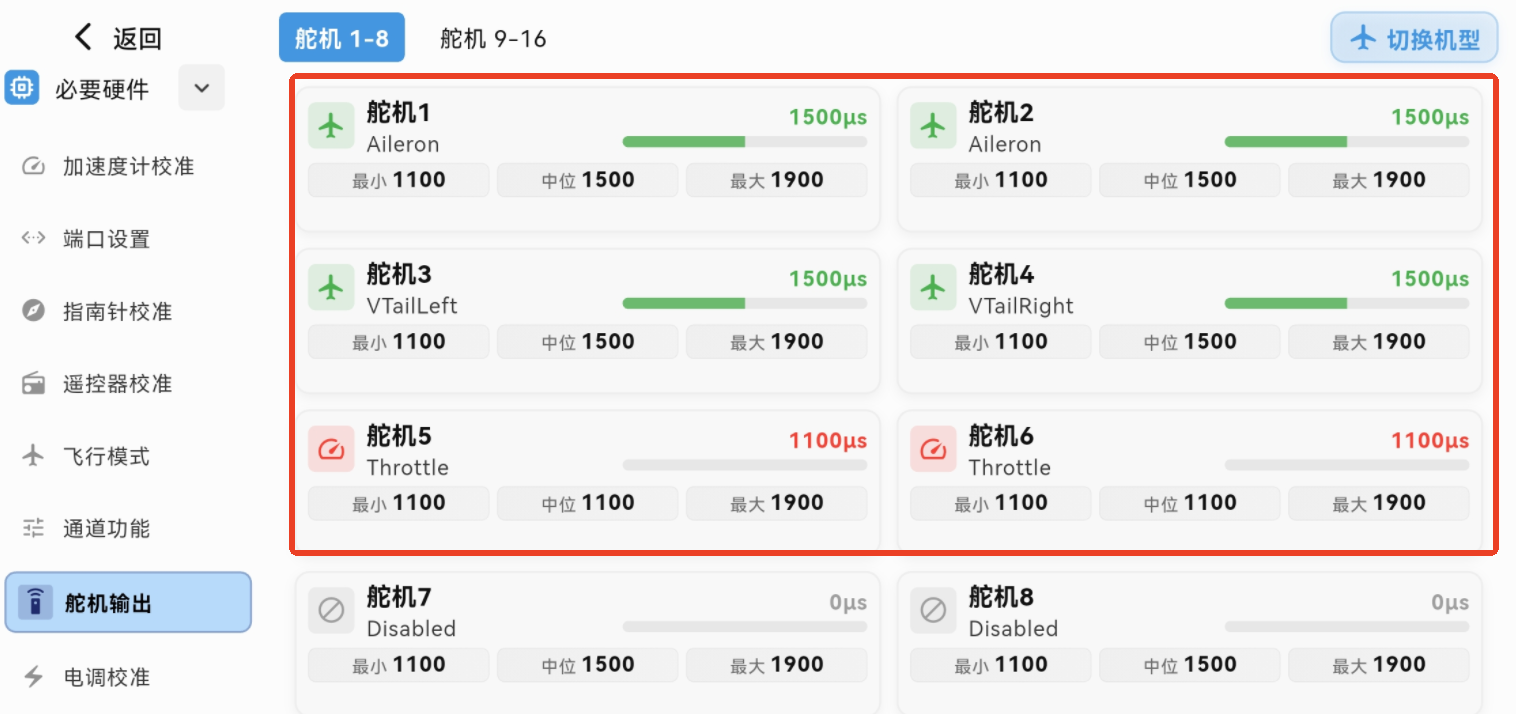Go to 电调校准 page
1516x714 pixels.
click(x=106, y=677)
